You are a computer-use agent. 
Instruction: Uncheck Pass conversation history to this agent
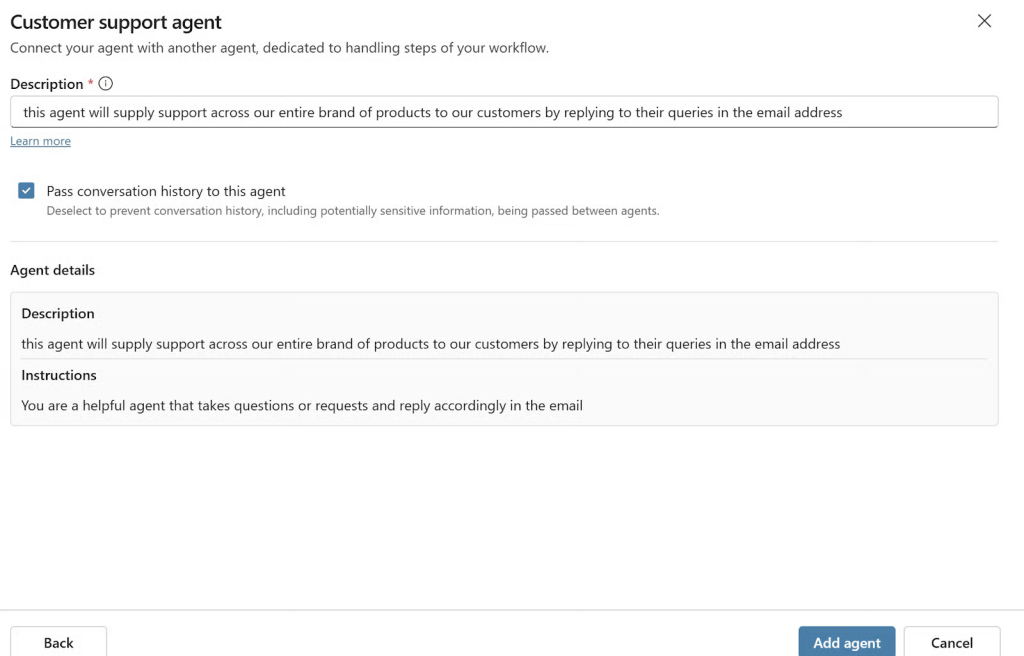point(25,190)
